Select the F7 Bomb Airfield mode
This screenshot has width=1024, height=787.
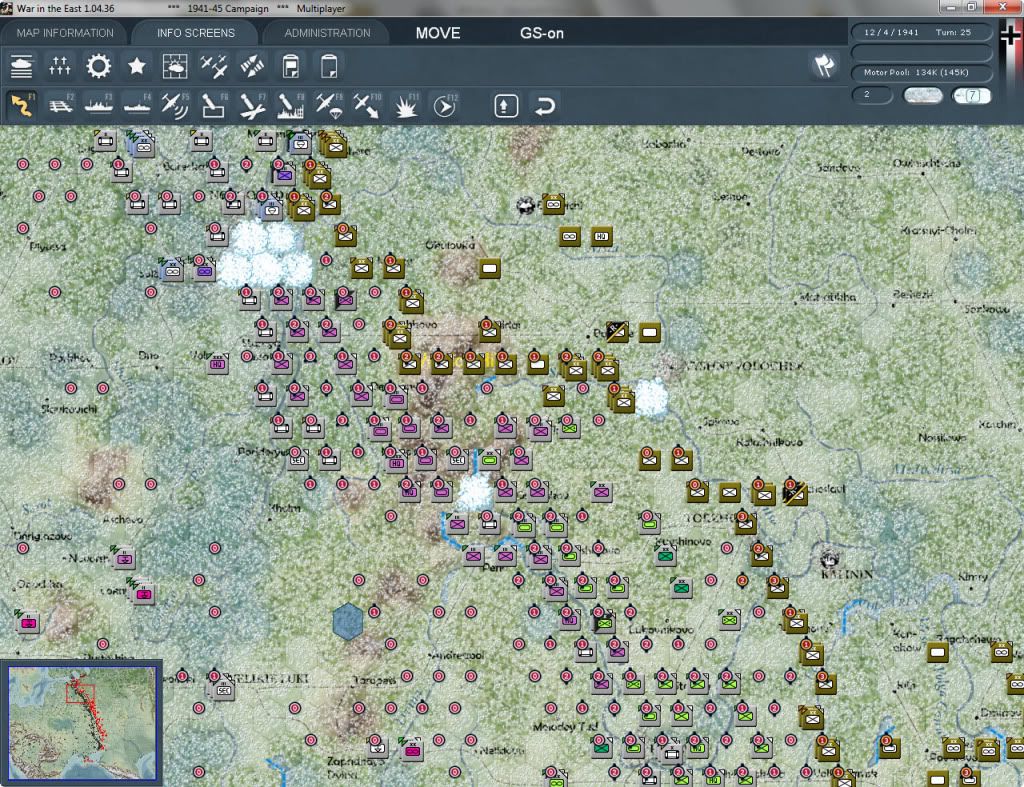252,105
